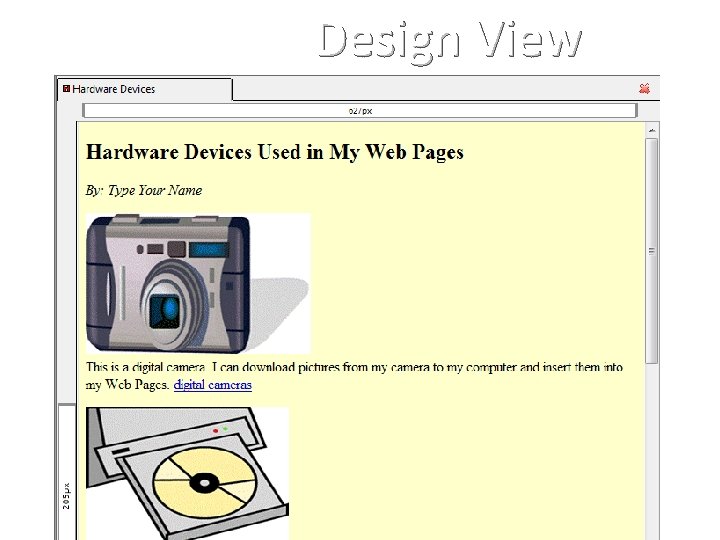
Task: Click the page icon on the Hardware Devices tab
Action: pos(67,89)
